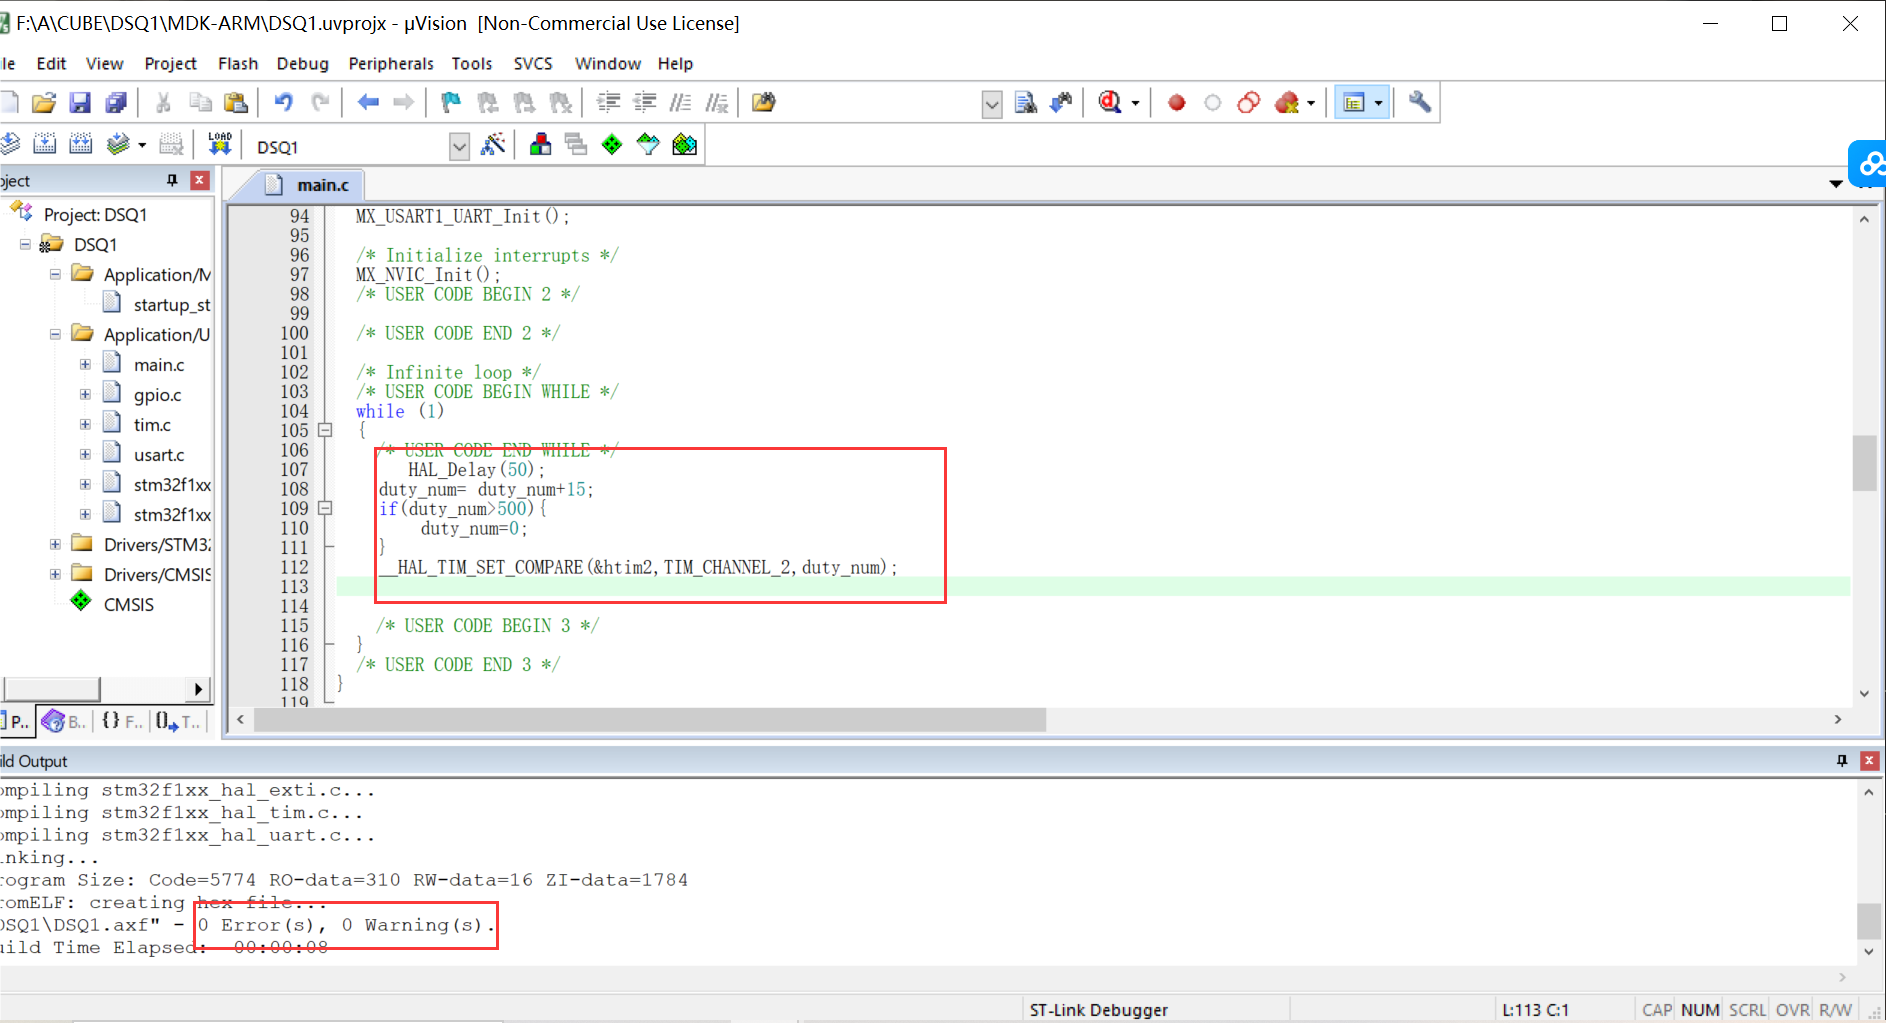
Task: Click the floating cloud icon at right edge
Action: click(x=1868, y=164)
